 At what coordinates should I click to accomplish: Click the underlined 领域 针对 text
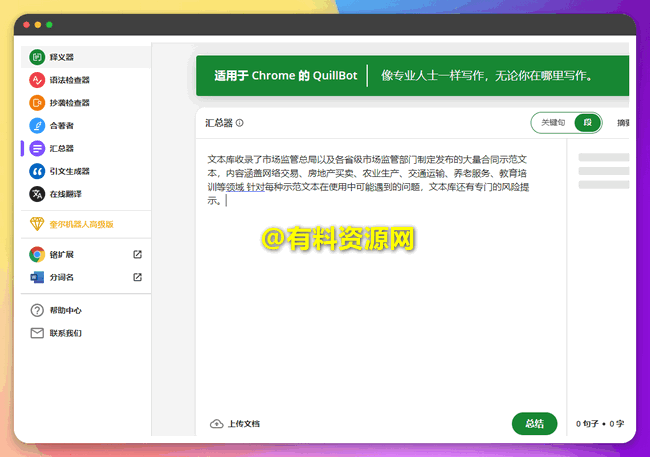(245, 187)
